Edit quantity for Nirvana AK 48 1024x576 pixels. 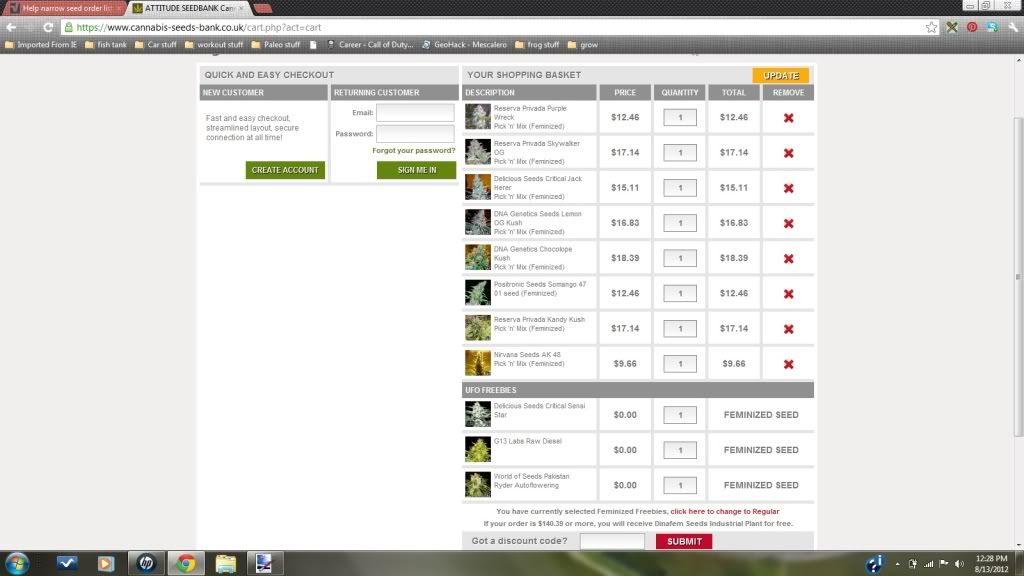pos(680,364)
